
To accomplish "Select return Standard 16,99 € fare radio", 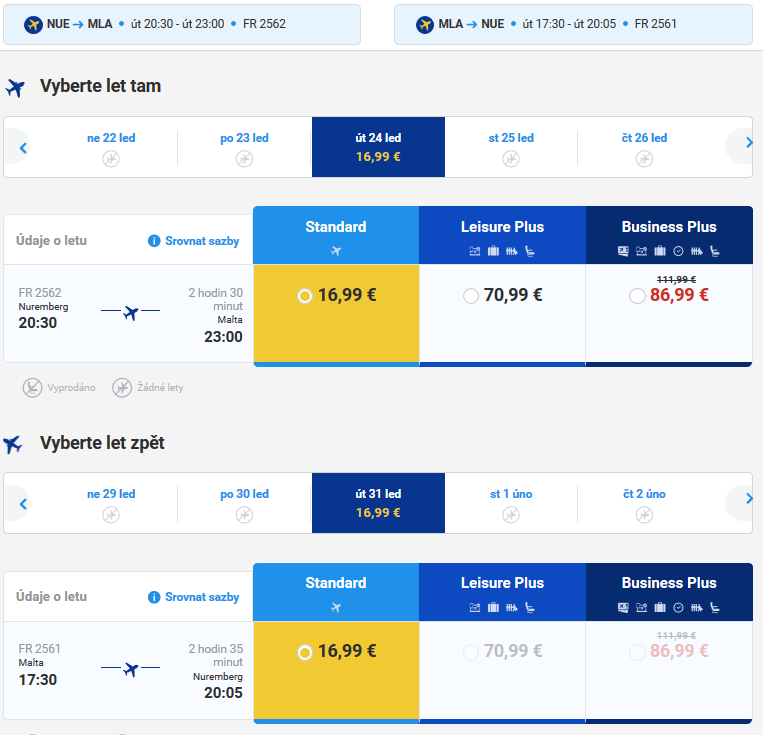I will (305, 652).
